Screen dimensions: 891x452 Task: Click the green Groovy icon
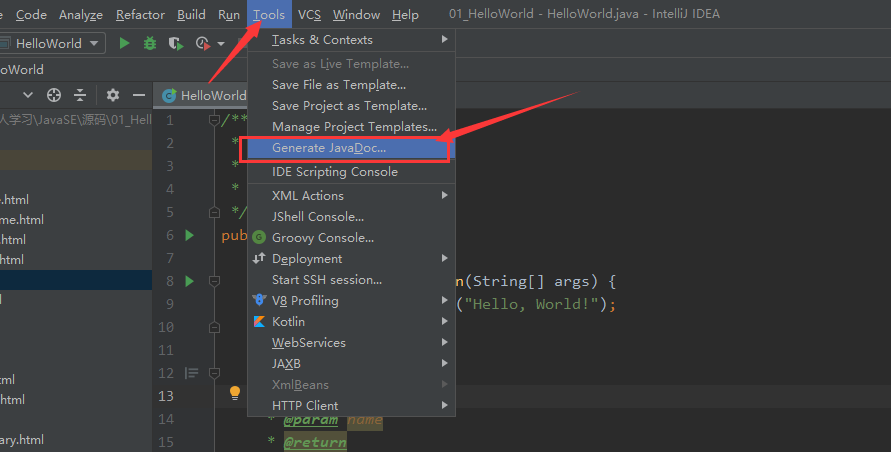(x=259, y=238)
